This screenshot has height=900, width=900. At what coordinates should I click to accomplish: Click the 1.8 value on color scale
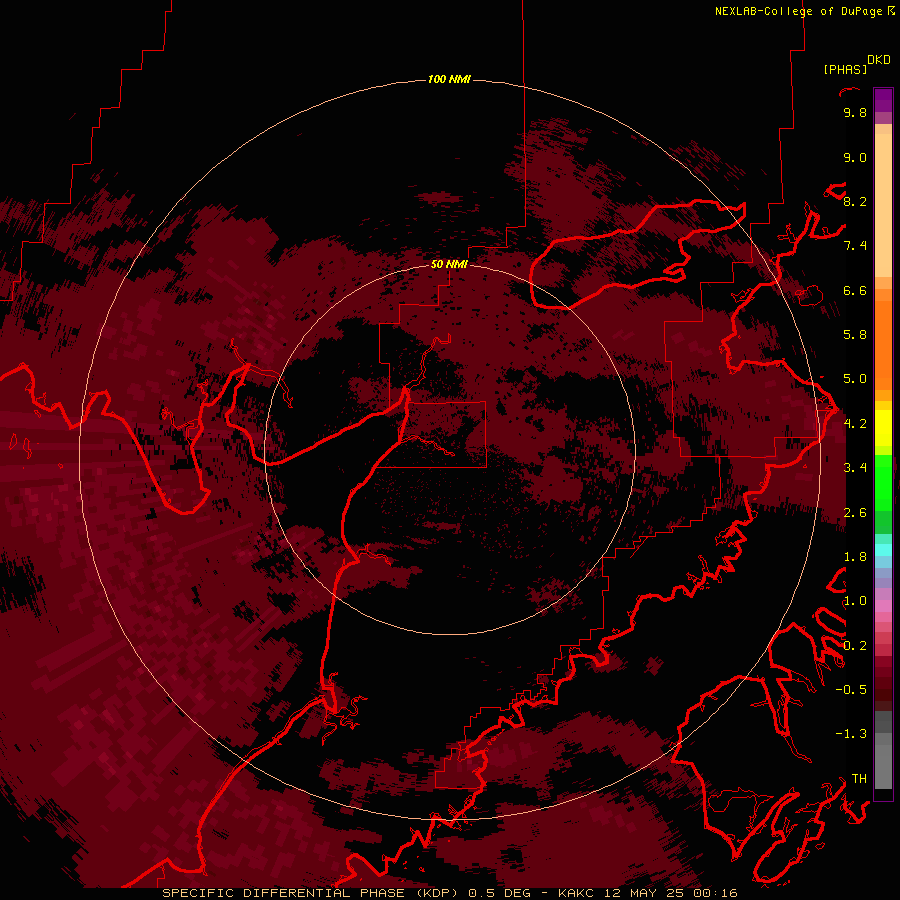(x=855, y=557)
